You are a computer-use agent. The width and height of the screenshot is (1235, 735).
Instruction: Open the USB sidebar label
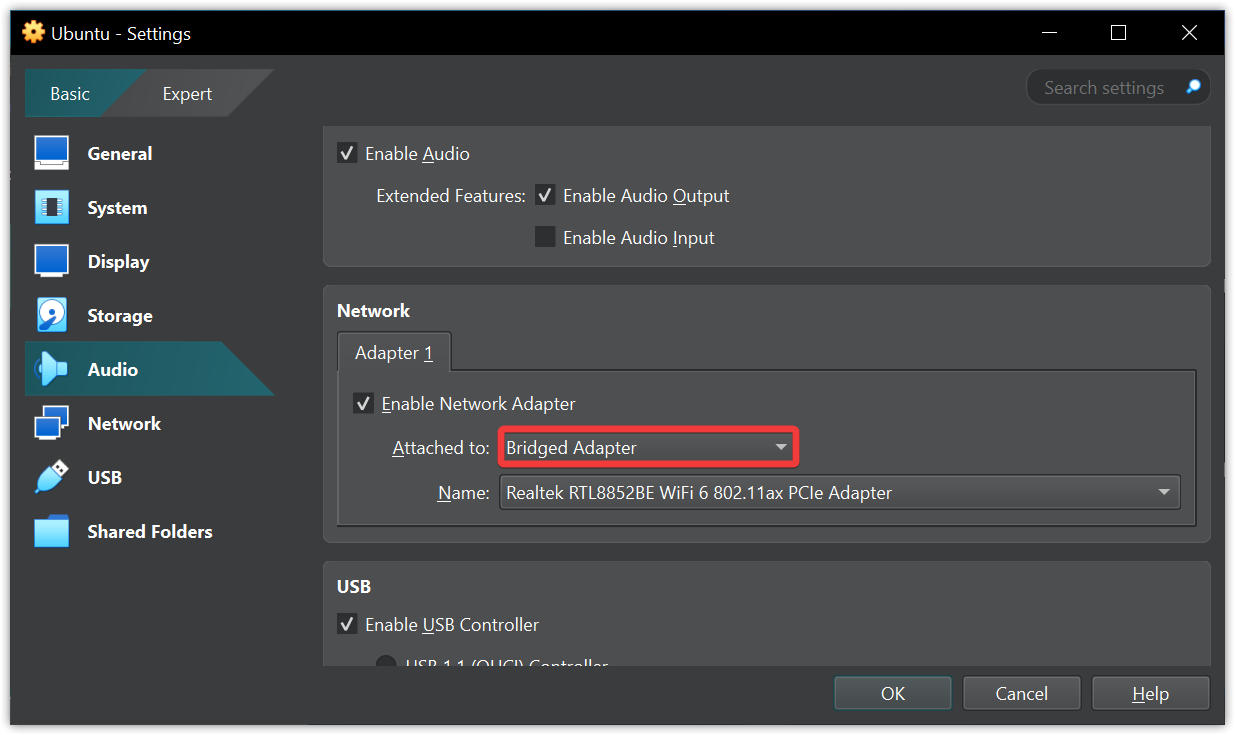(x=104, y=478)
